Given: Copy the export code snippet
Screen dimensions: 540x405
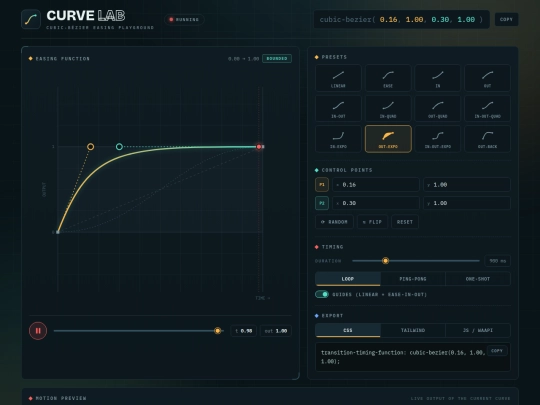Looking at the screenshot, I should [497, 351].
